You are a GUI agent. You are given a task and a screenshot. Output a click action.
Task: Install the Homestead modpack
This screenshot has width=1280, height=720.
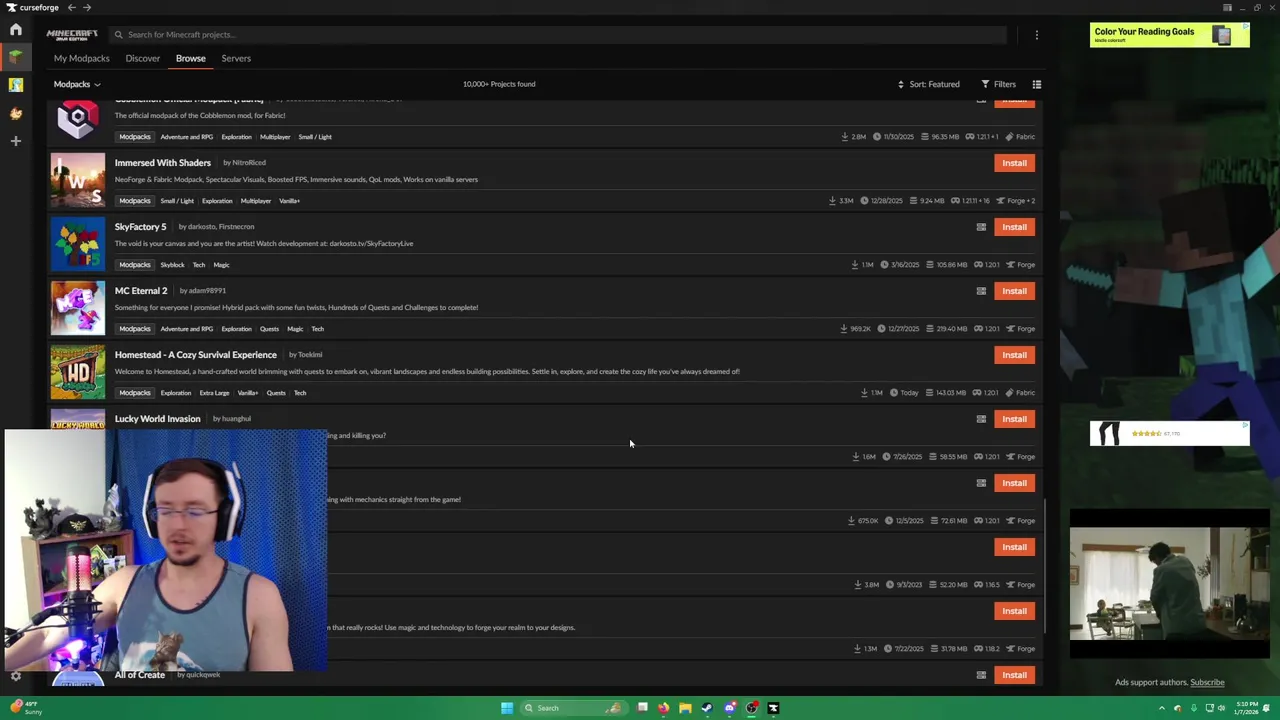pos(1014,355)
